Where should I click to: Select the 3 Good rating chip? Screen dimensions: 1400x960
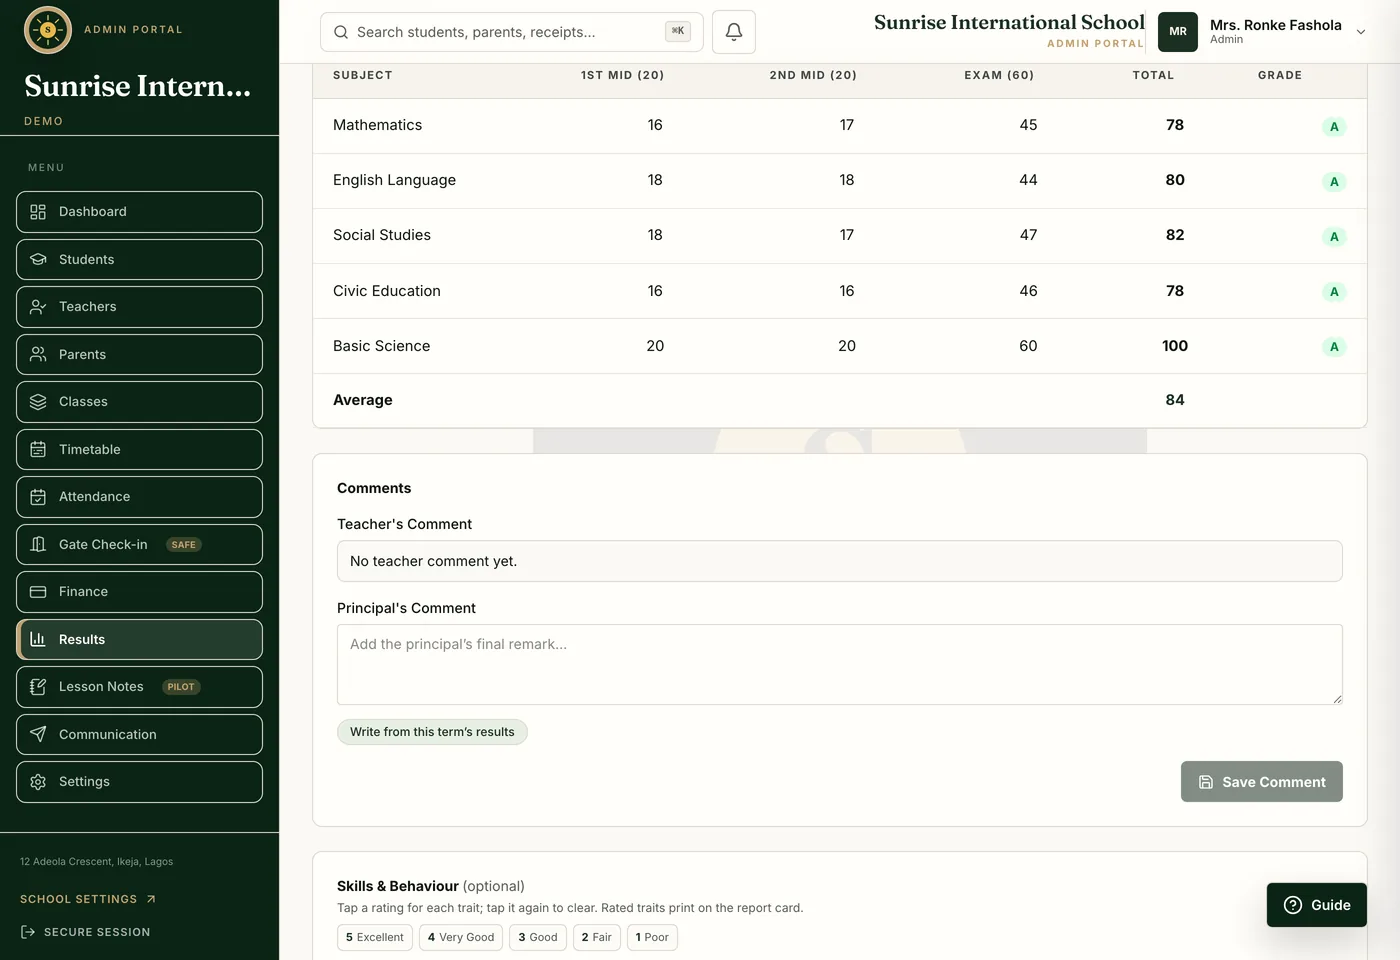pyautogui.click(x=538, y=937)
